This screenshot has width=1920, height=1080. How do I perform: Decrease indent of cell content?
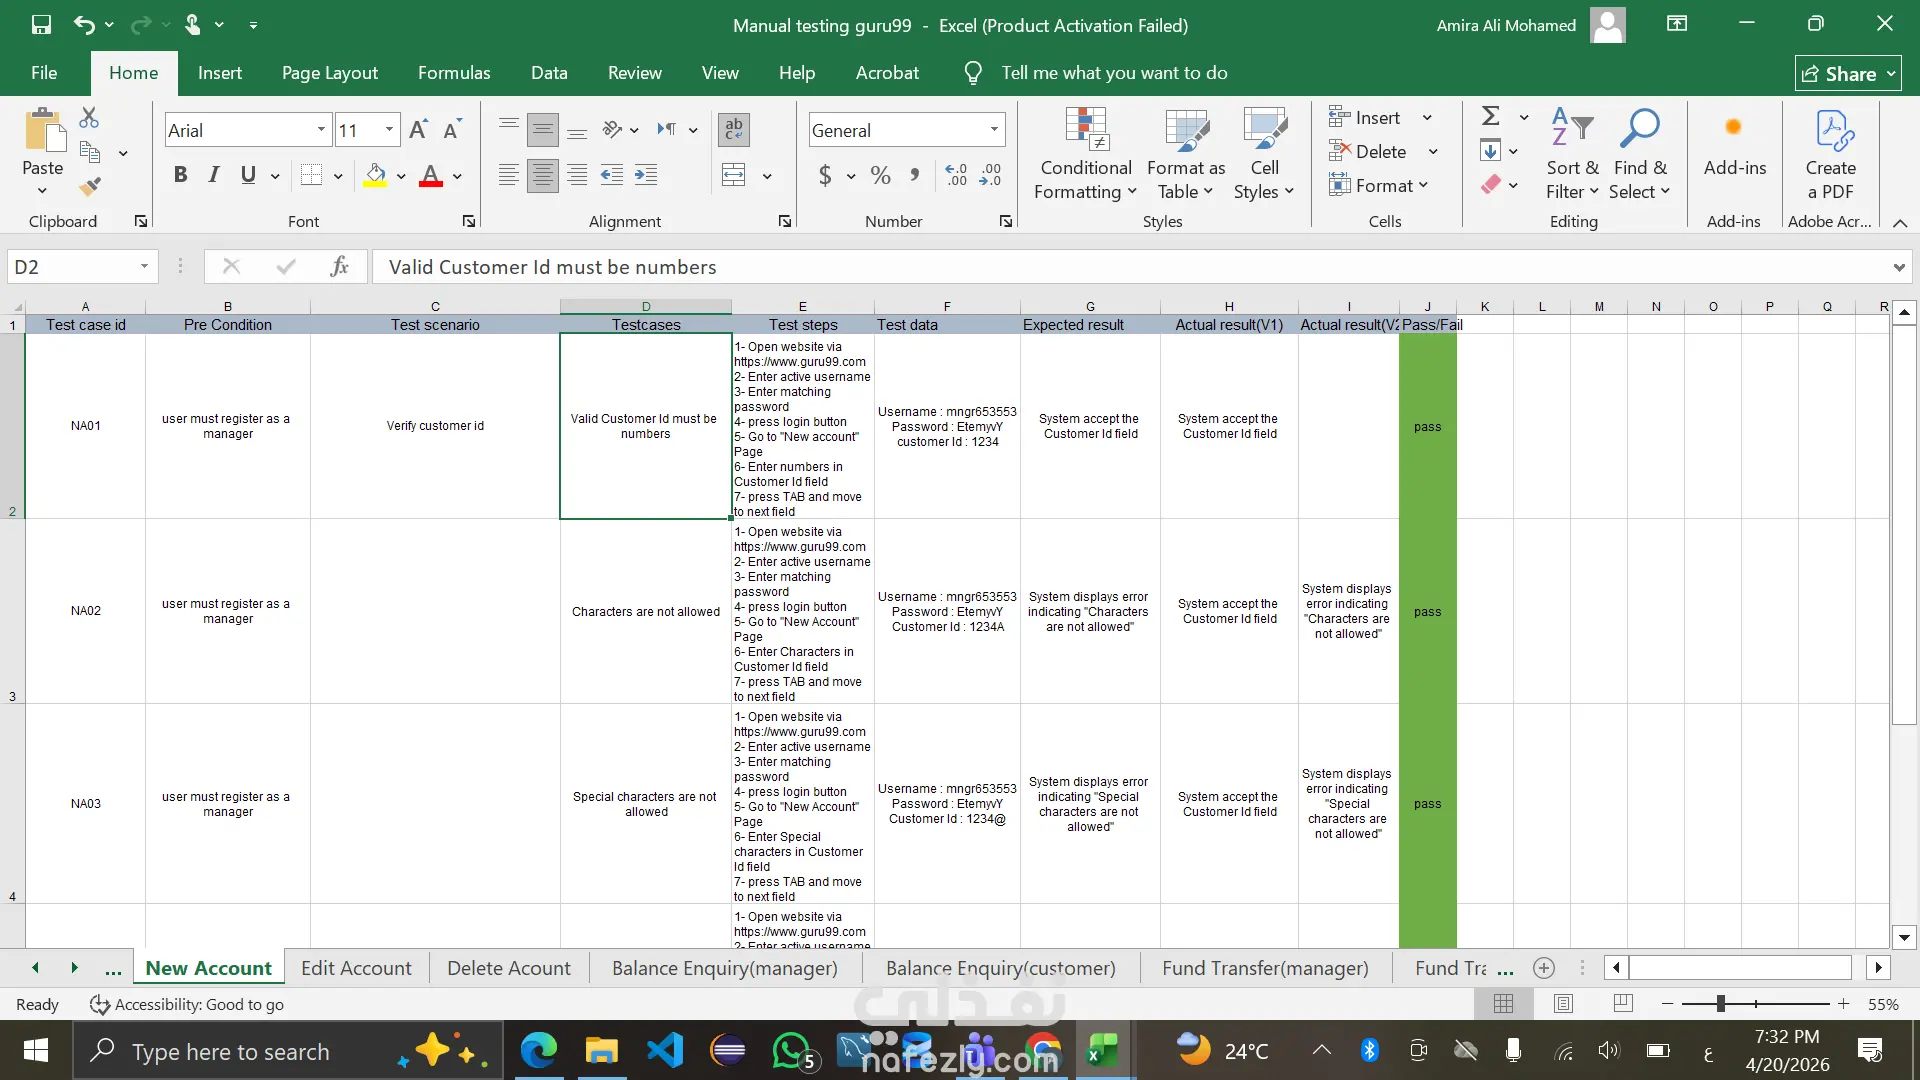pyautogui.click(x=612, y=176)
